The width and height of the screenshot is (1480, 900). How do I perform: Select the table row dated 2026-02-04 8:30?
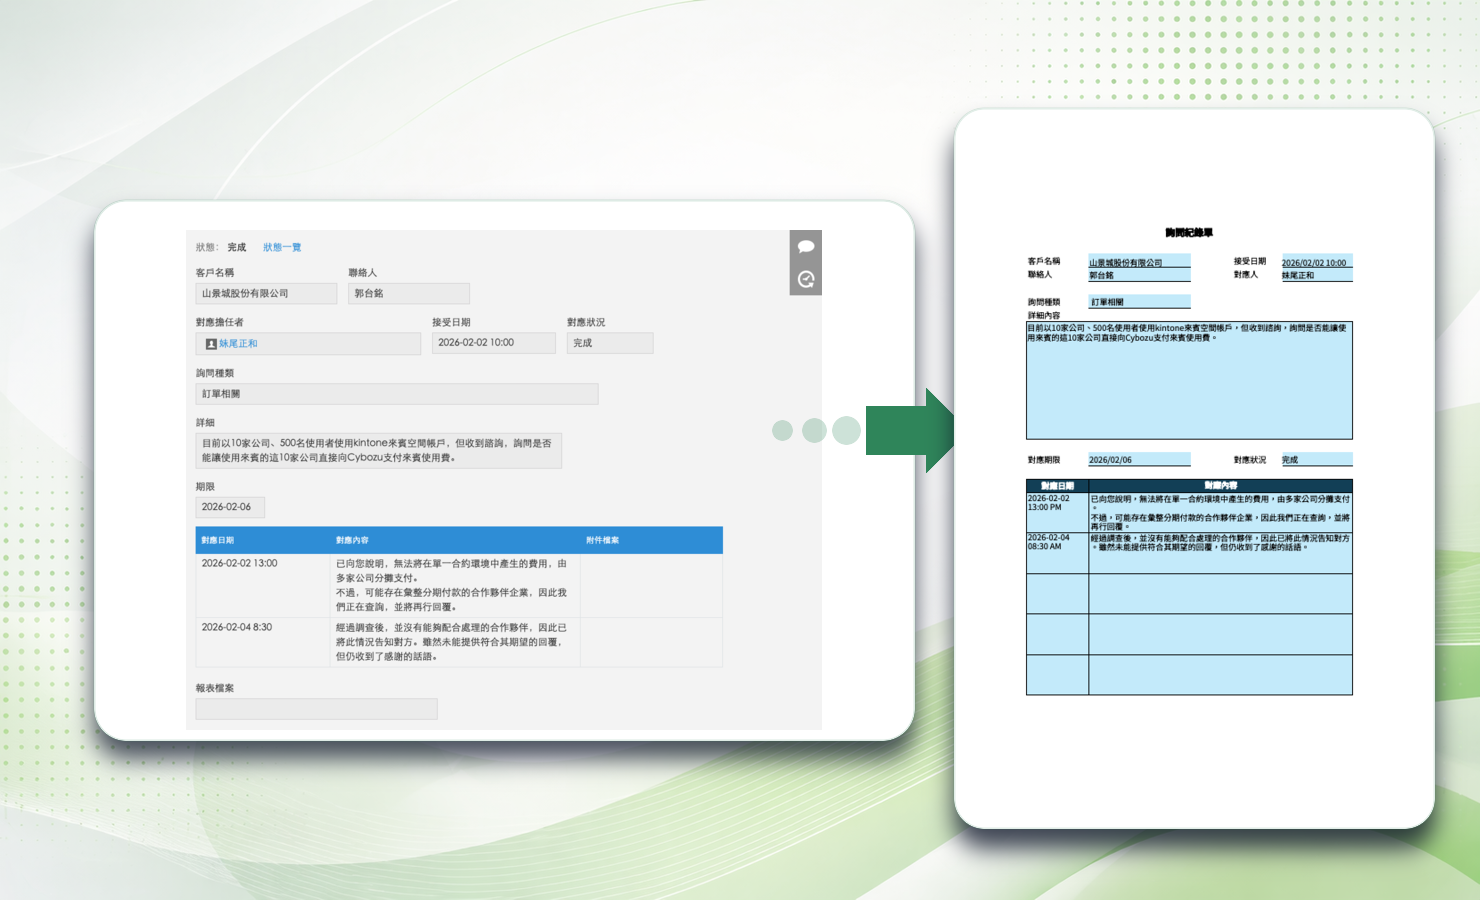459,642
